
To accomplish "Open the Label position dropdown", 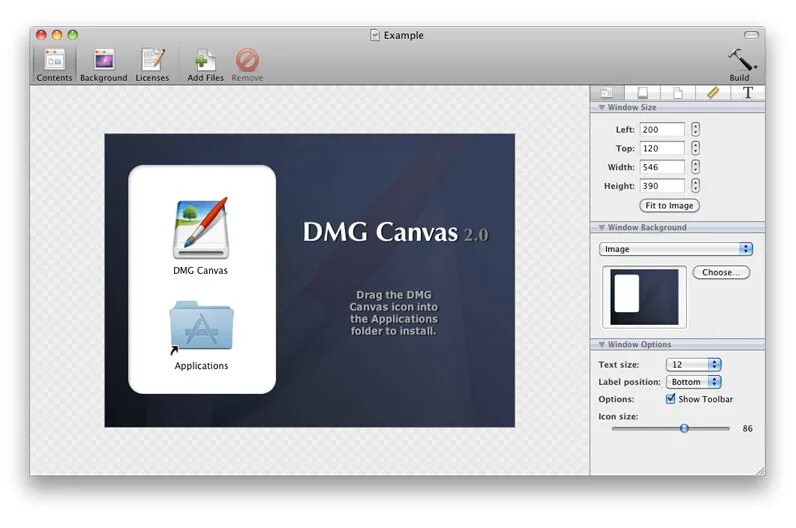I will [693, 382].
